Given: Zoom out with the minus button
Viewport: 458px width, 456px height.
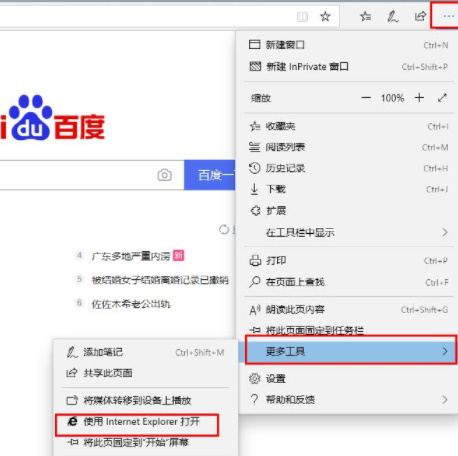Looking at the screenshot, I should point(366,98).
